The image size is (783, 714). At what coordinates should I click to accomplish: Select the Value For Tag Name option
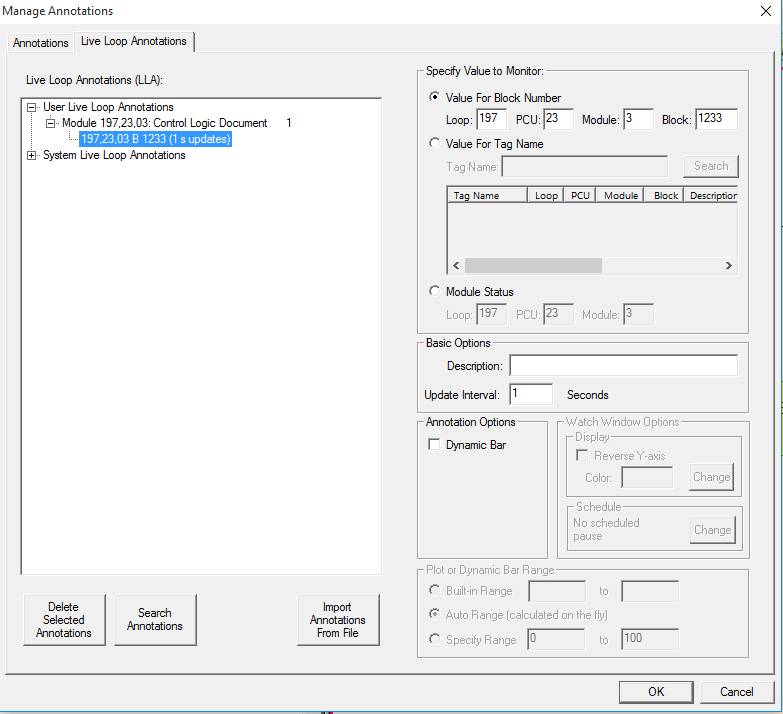pyautogui.click(x=433, y=143)
